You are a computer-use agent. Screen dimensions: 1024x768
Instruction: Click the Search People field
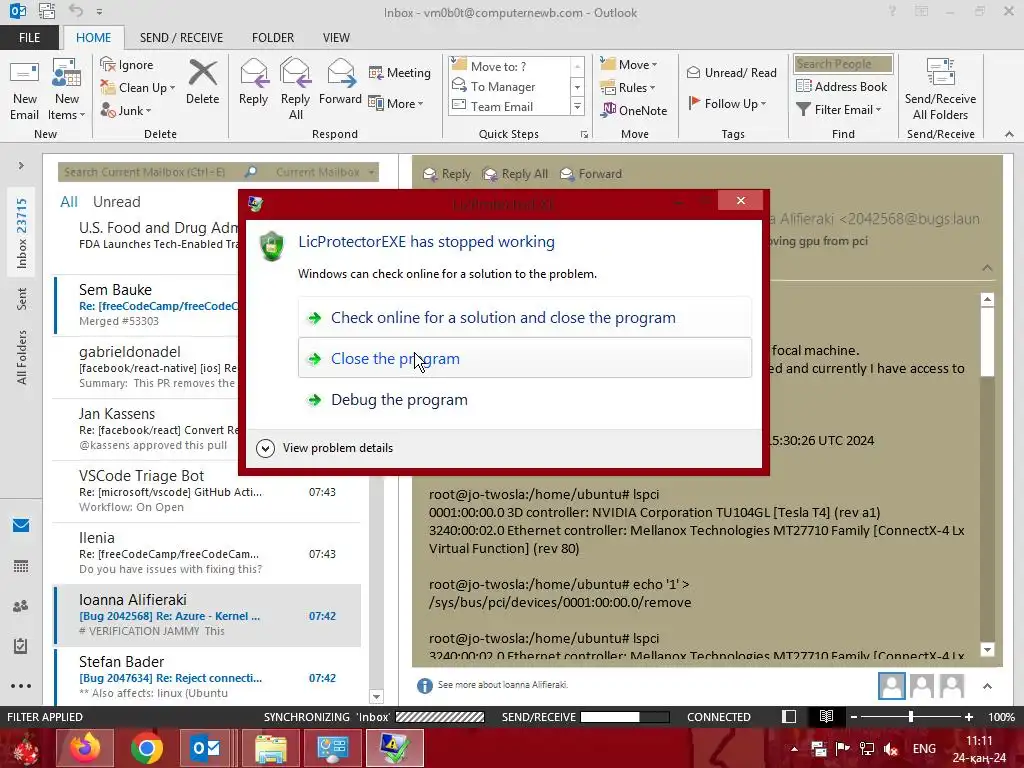click(843, 64)
